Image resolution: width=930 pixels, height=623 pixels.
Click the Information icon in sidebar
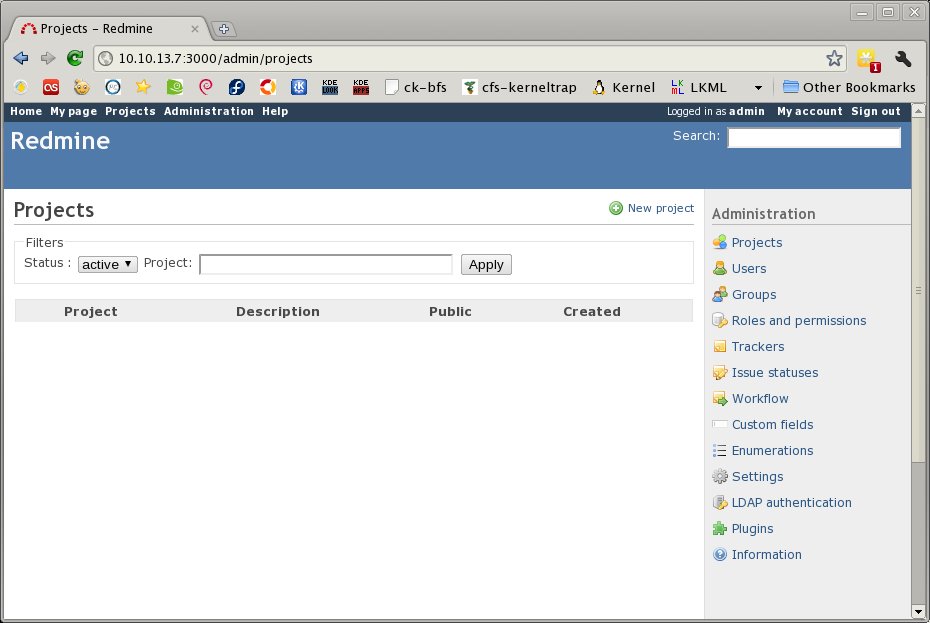point(719,555)
